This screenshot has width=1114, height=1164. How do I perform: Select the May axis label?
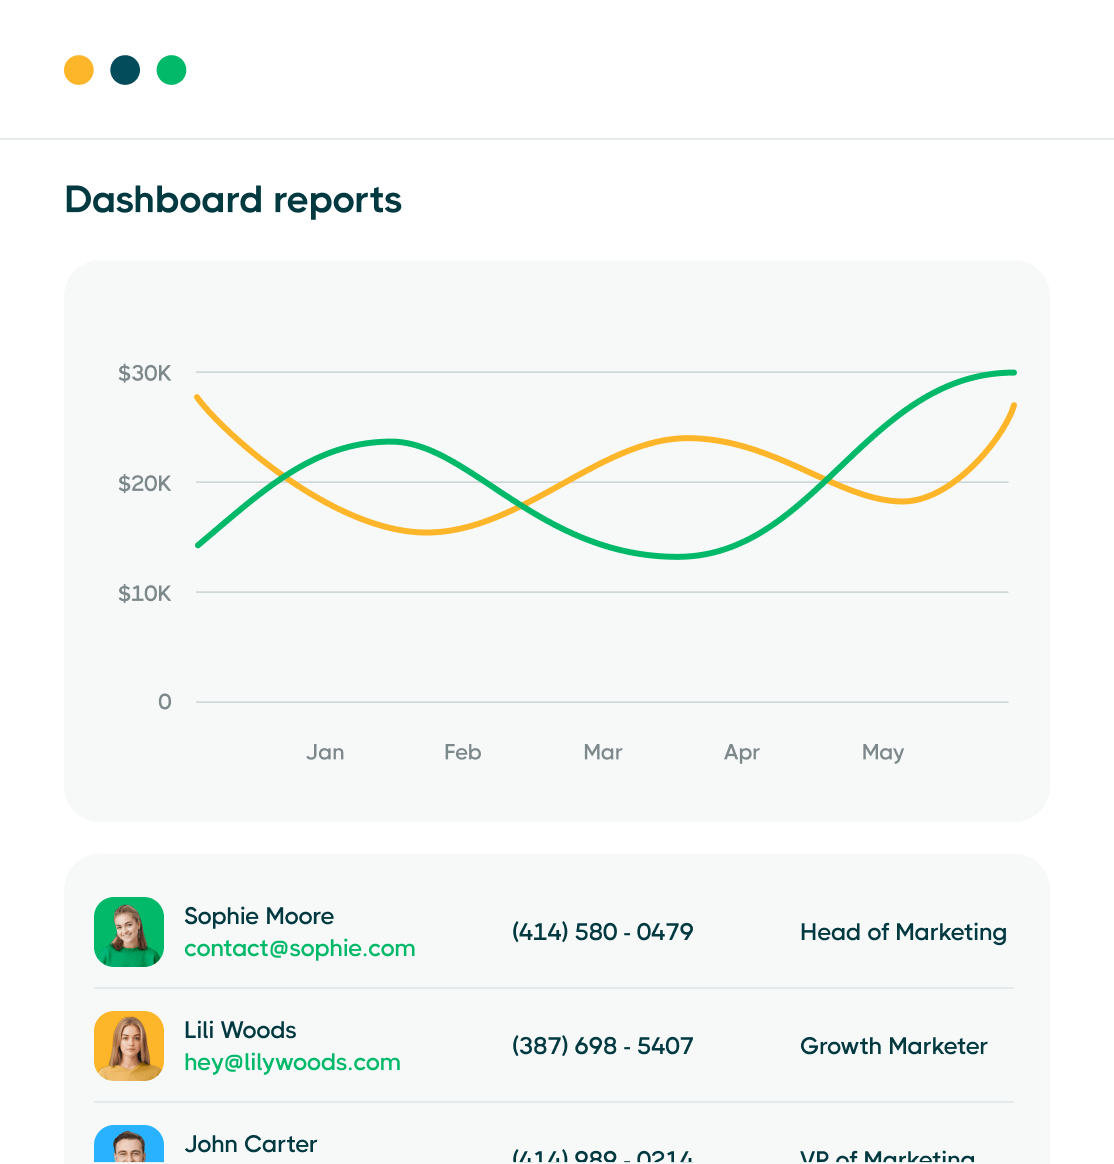882,752
